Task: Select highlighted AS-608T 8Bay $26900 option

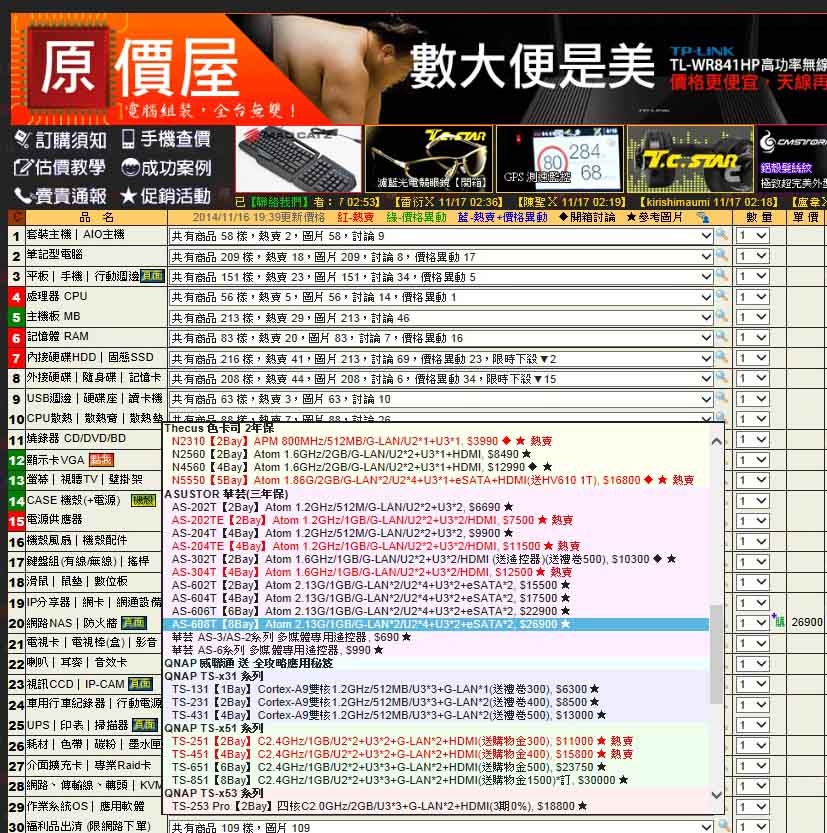Action: point(436,624)
